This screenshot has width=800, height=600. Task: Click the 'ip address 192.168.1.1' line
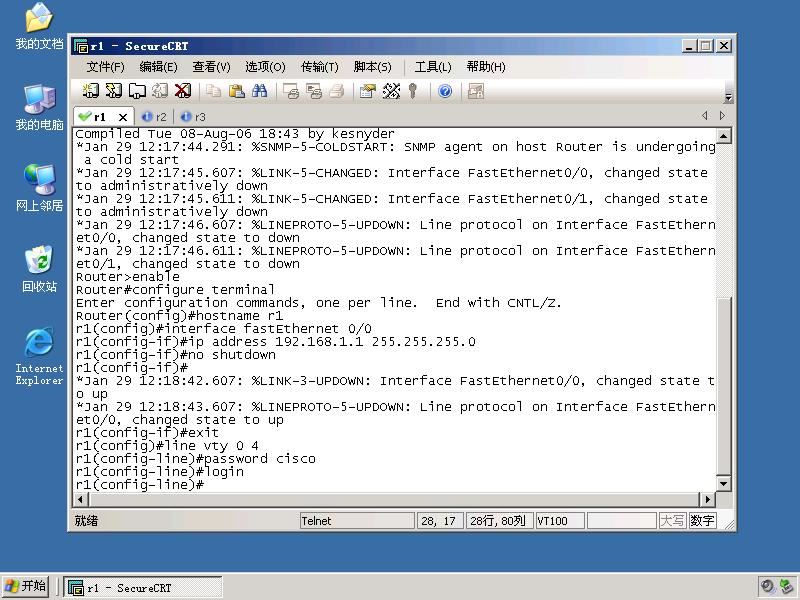pyautogui.click(x=276, y=342)
